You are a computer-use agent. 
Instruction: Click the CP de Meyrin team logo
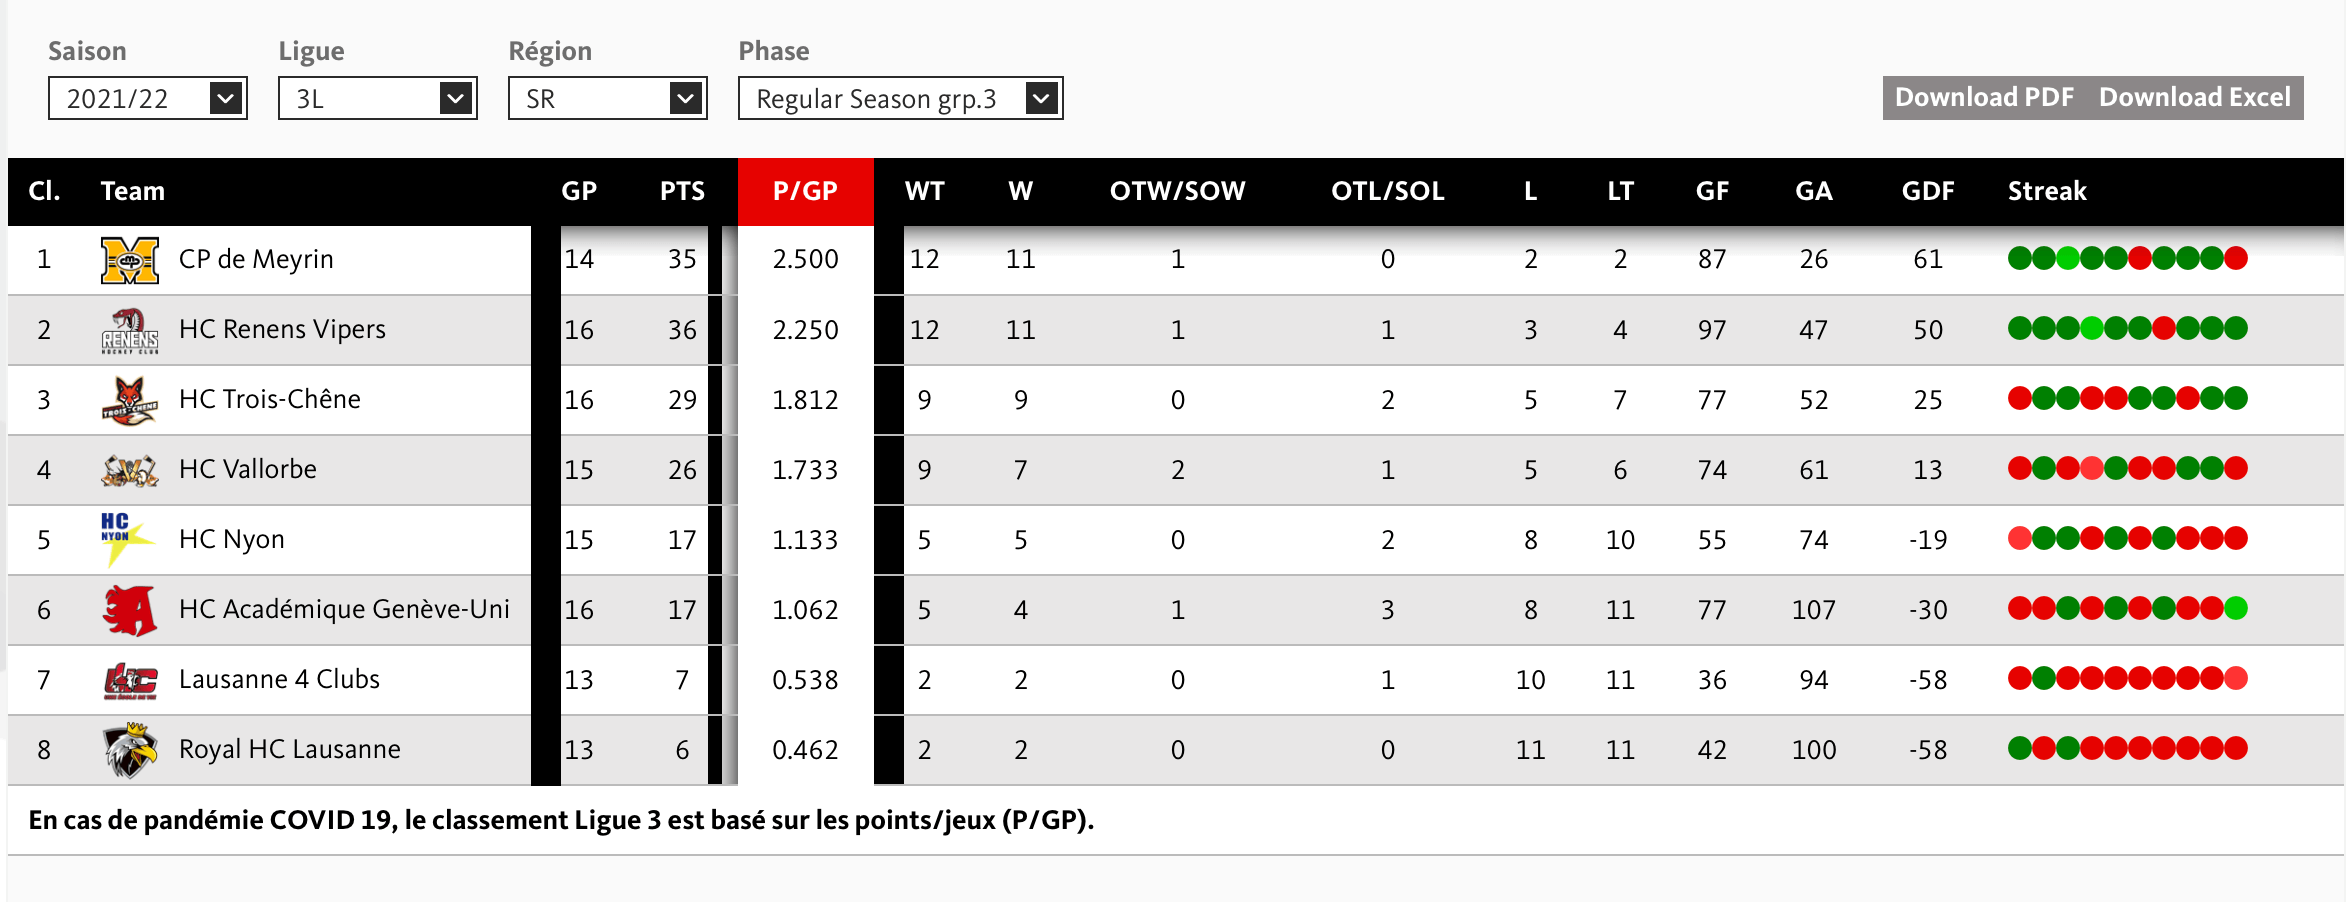pyautogui.click(x=130, y=260)
